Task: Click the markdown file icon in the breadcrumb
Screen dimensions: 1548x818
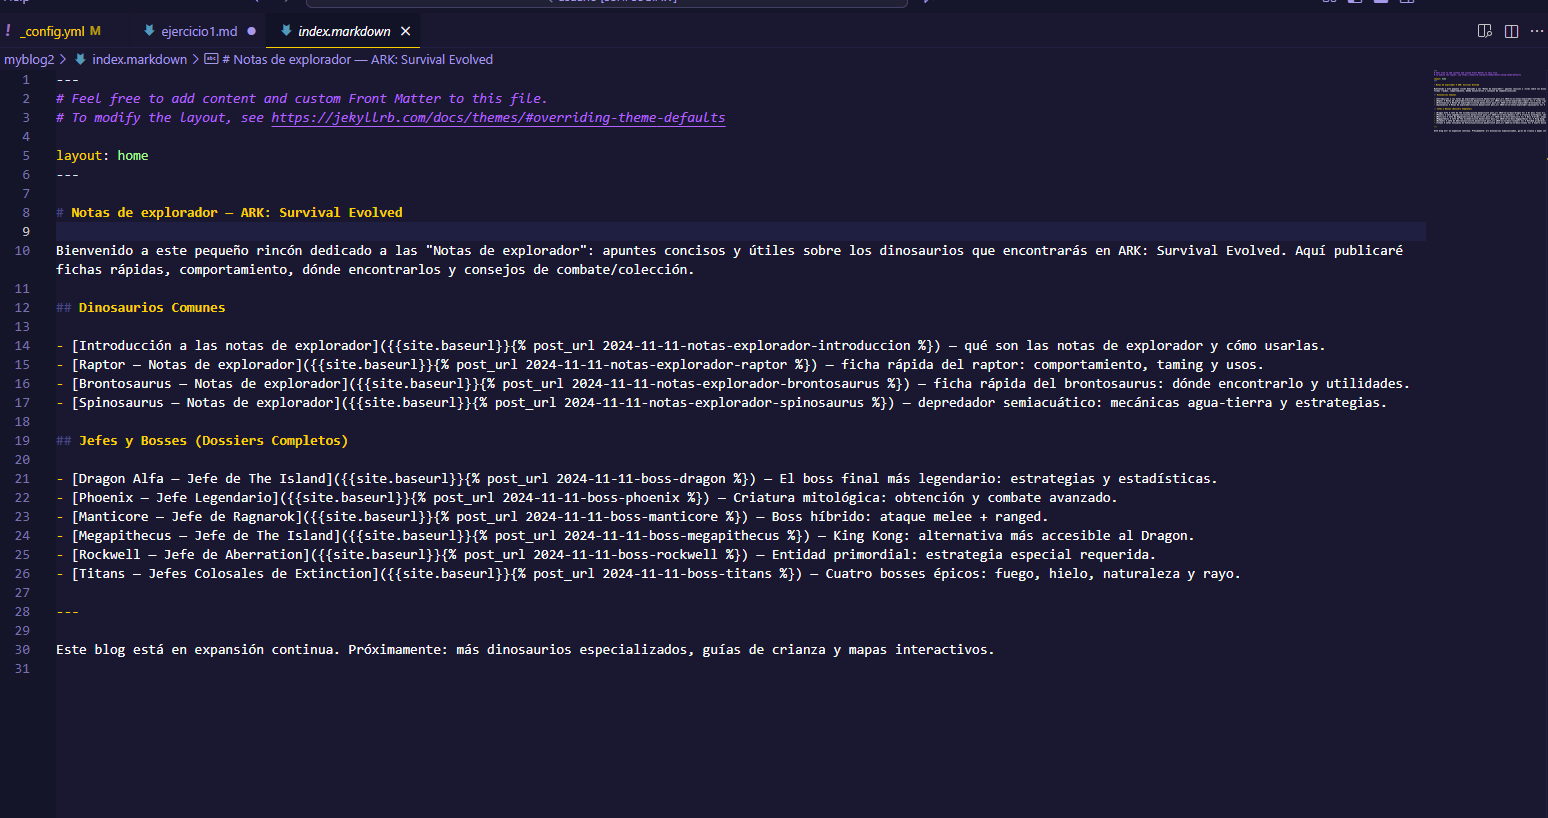Action: click(81, 60)
